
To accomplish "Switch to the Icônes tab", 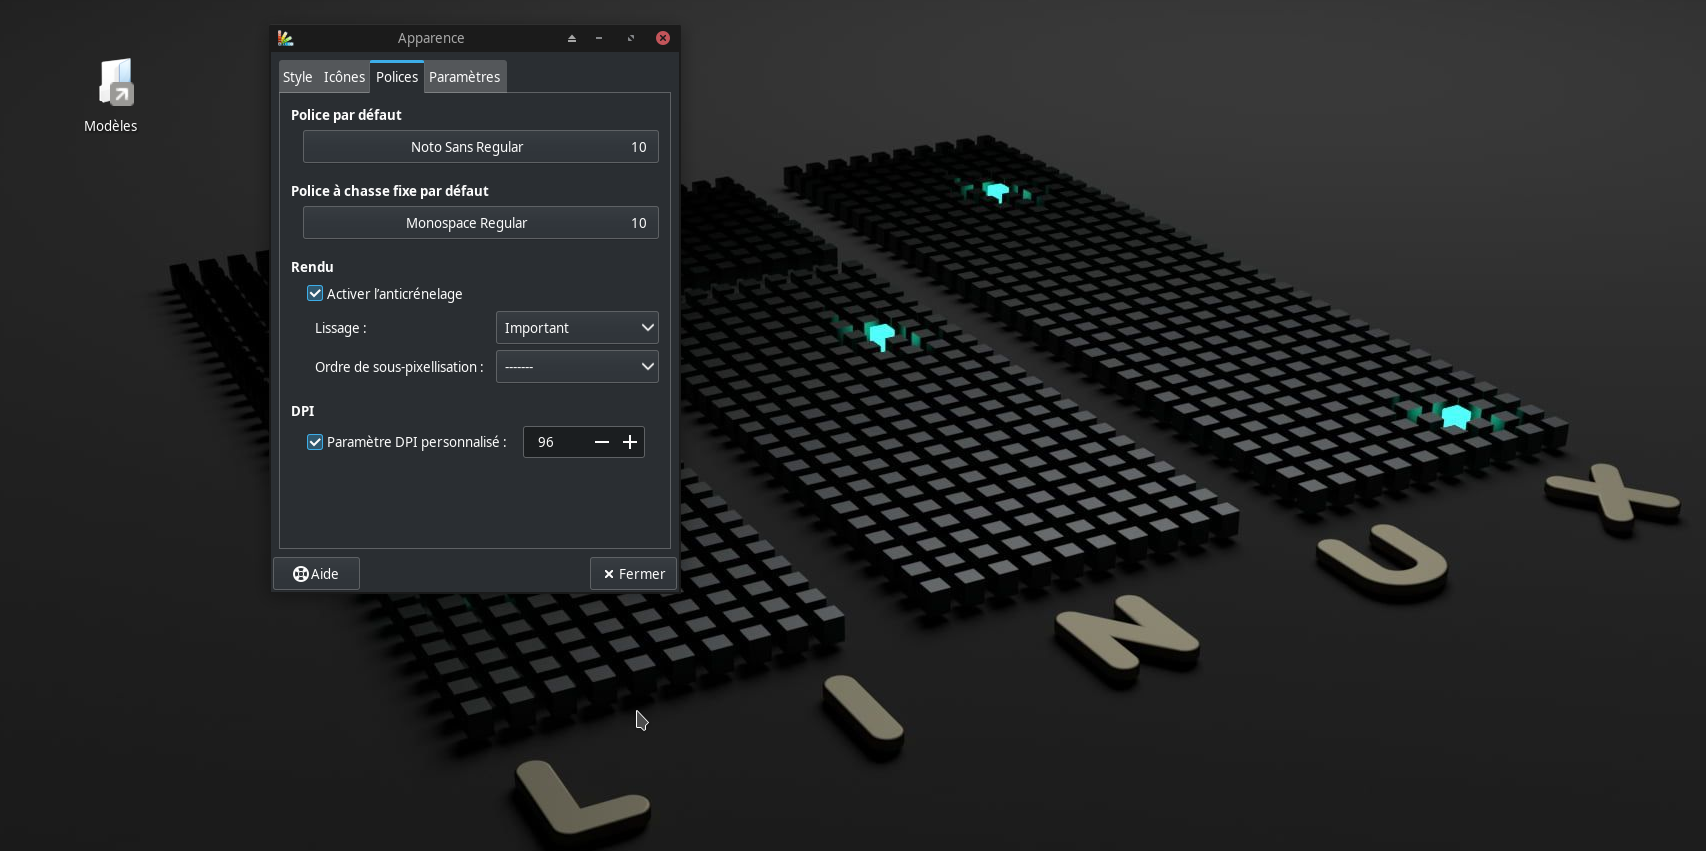I will [x=344, y=77].
